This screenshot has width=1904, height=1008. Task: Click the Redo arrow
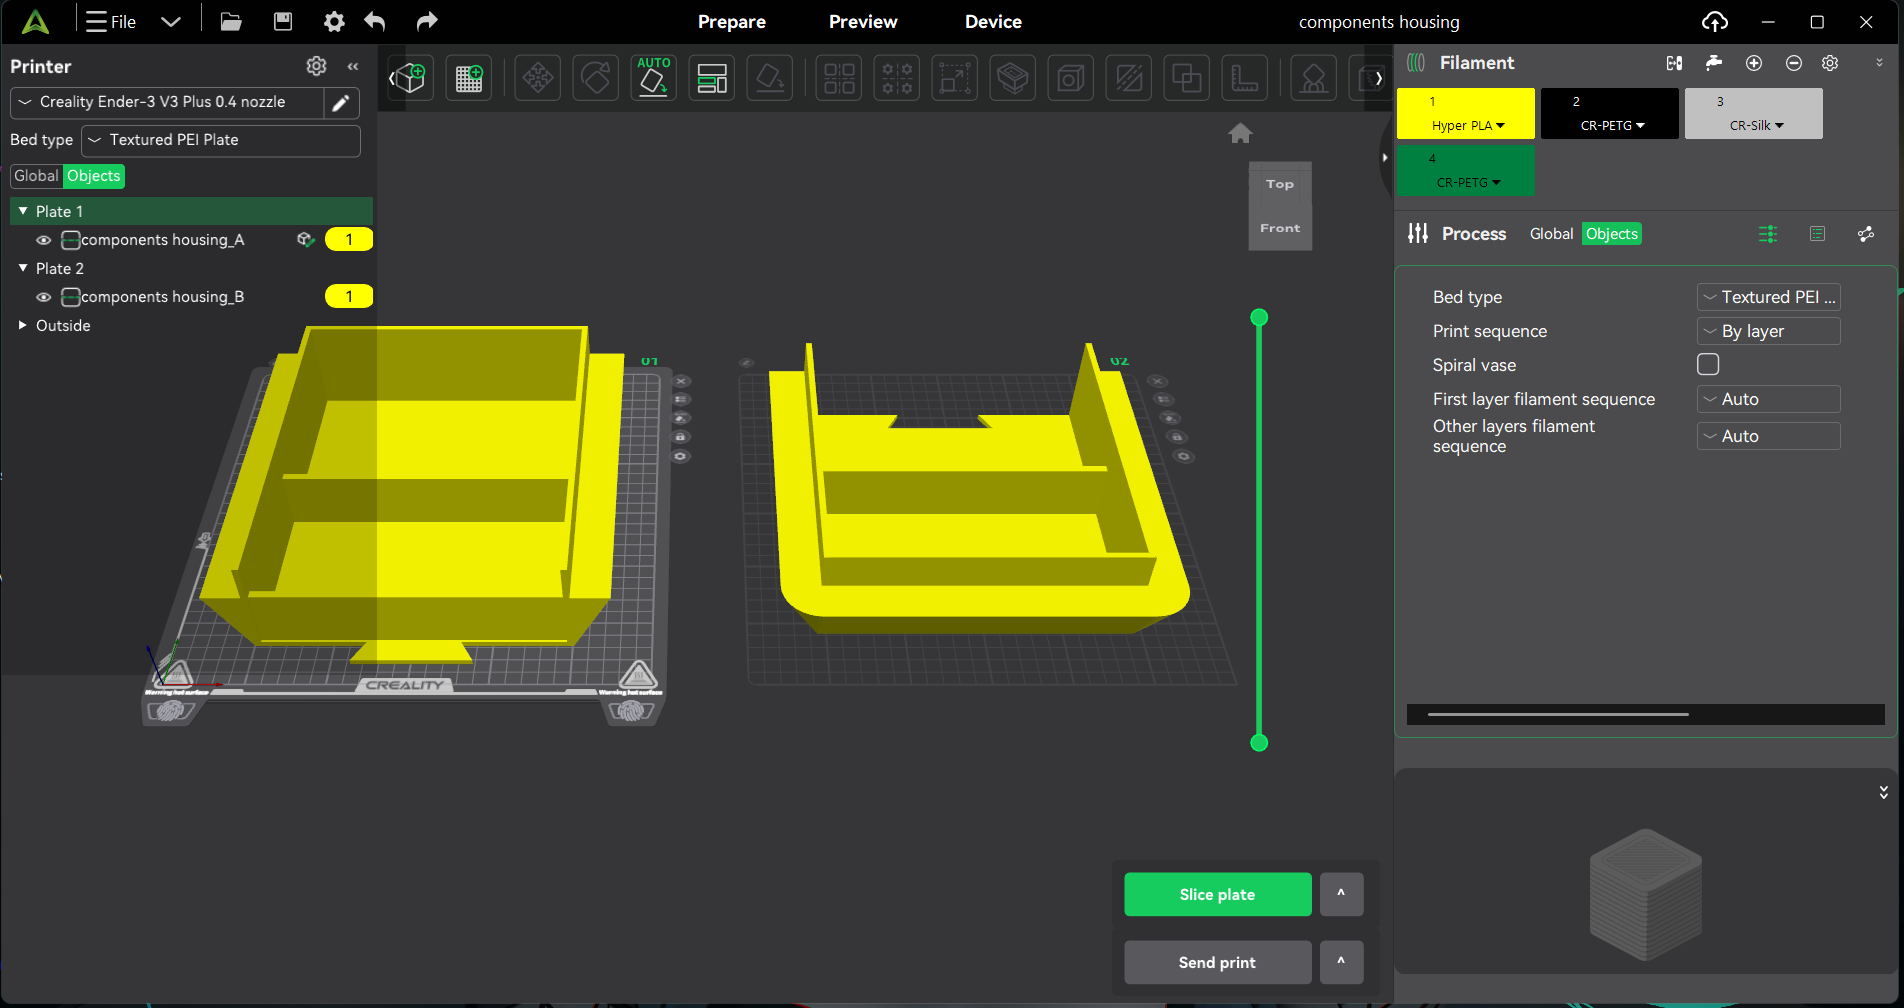[x=427, y=21]
